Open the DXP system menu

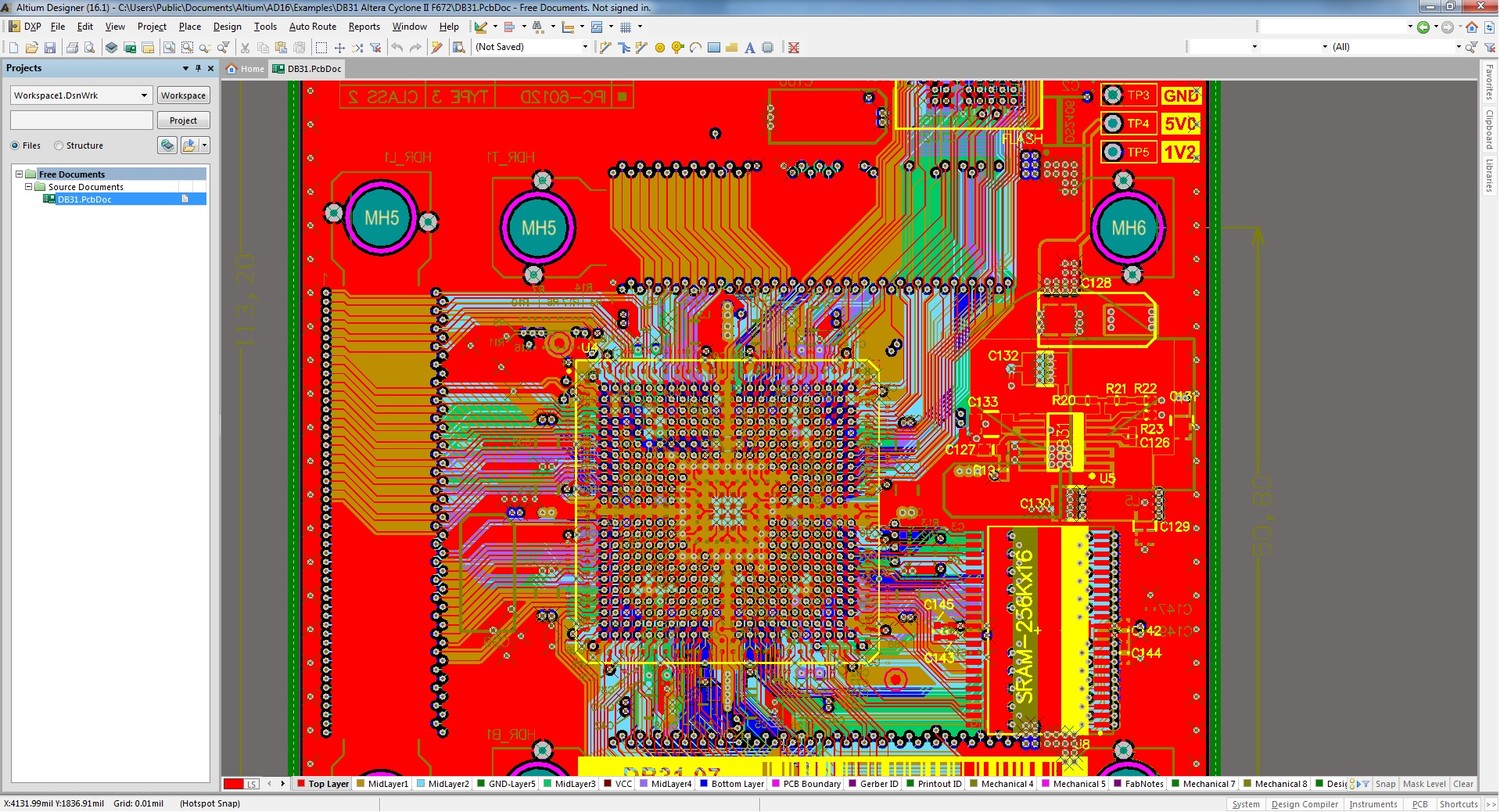25,27
